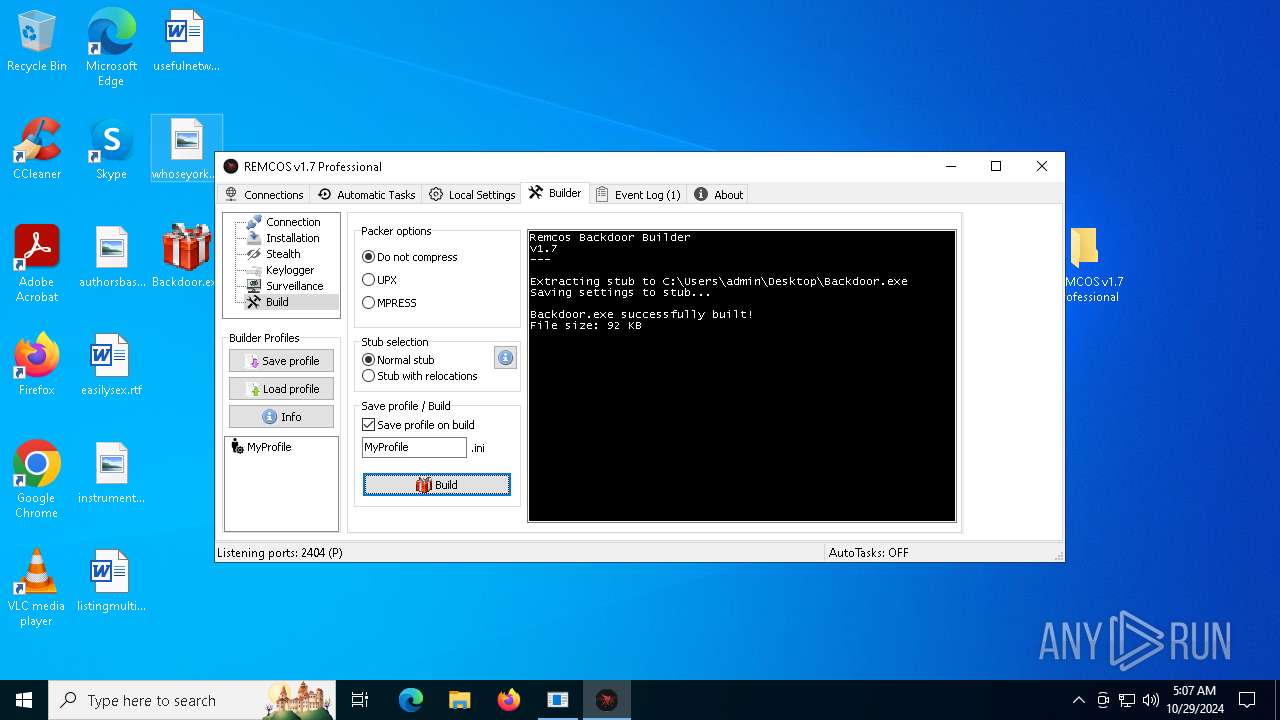Click the Load profile button
This screenshot has height=720, width=1280.
tap(281, 389)
